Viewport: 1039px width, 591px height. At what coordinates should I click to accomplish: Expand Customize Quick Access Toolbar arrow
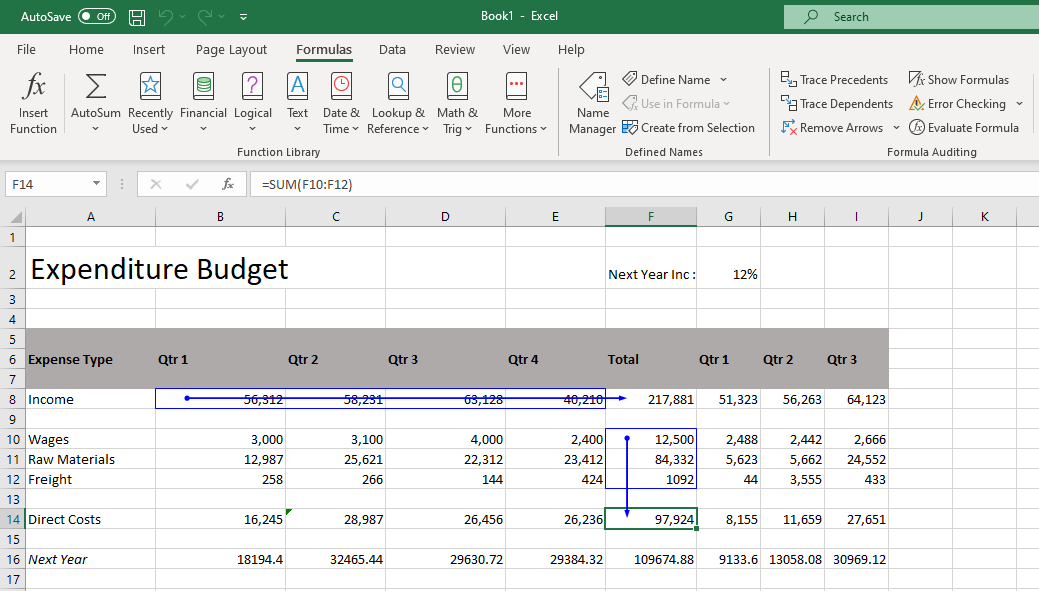point(243,17)
